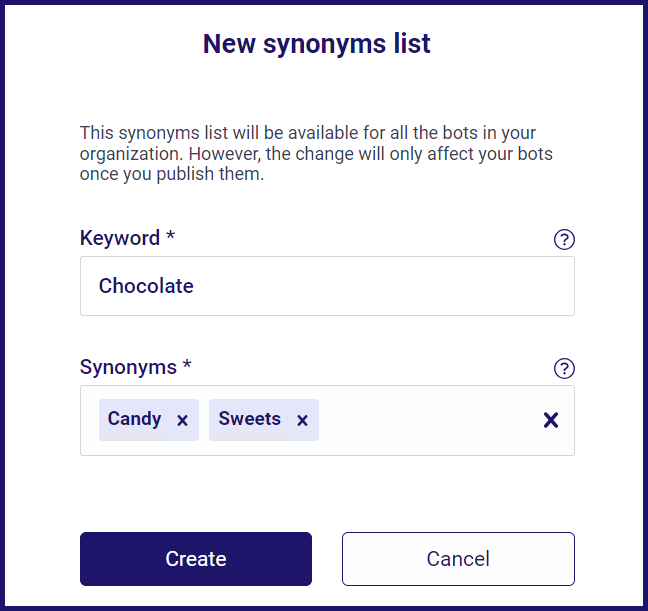This screenshot has height=611, width=648.
Task: Delete the Sweets synonym with its x
Action: click(x=302, y=421)
